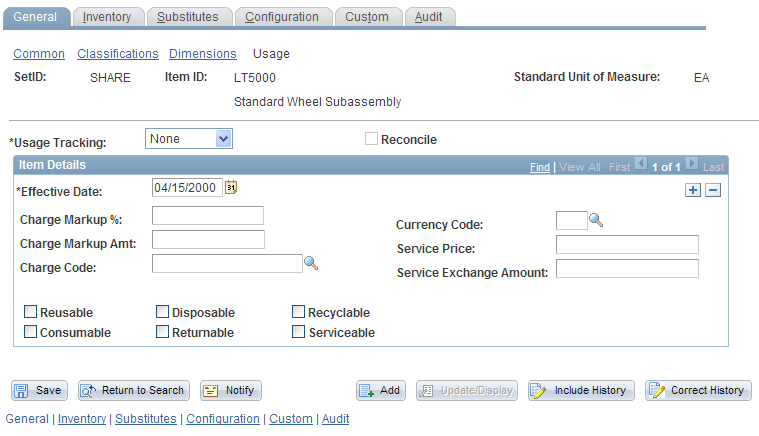759x436 pixels.
Task: Focus the Charge Markup Amt field
Action: 208,240
